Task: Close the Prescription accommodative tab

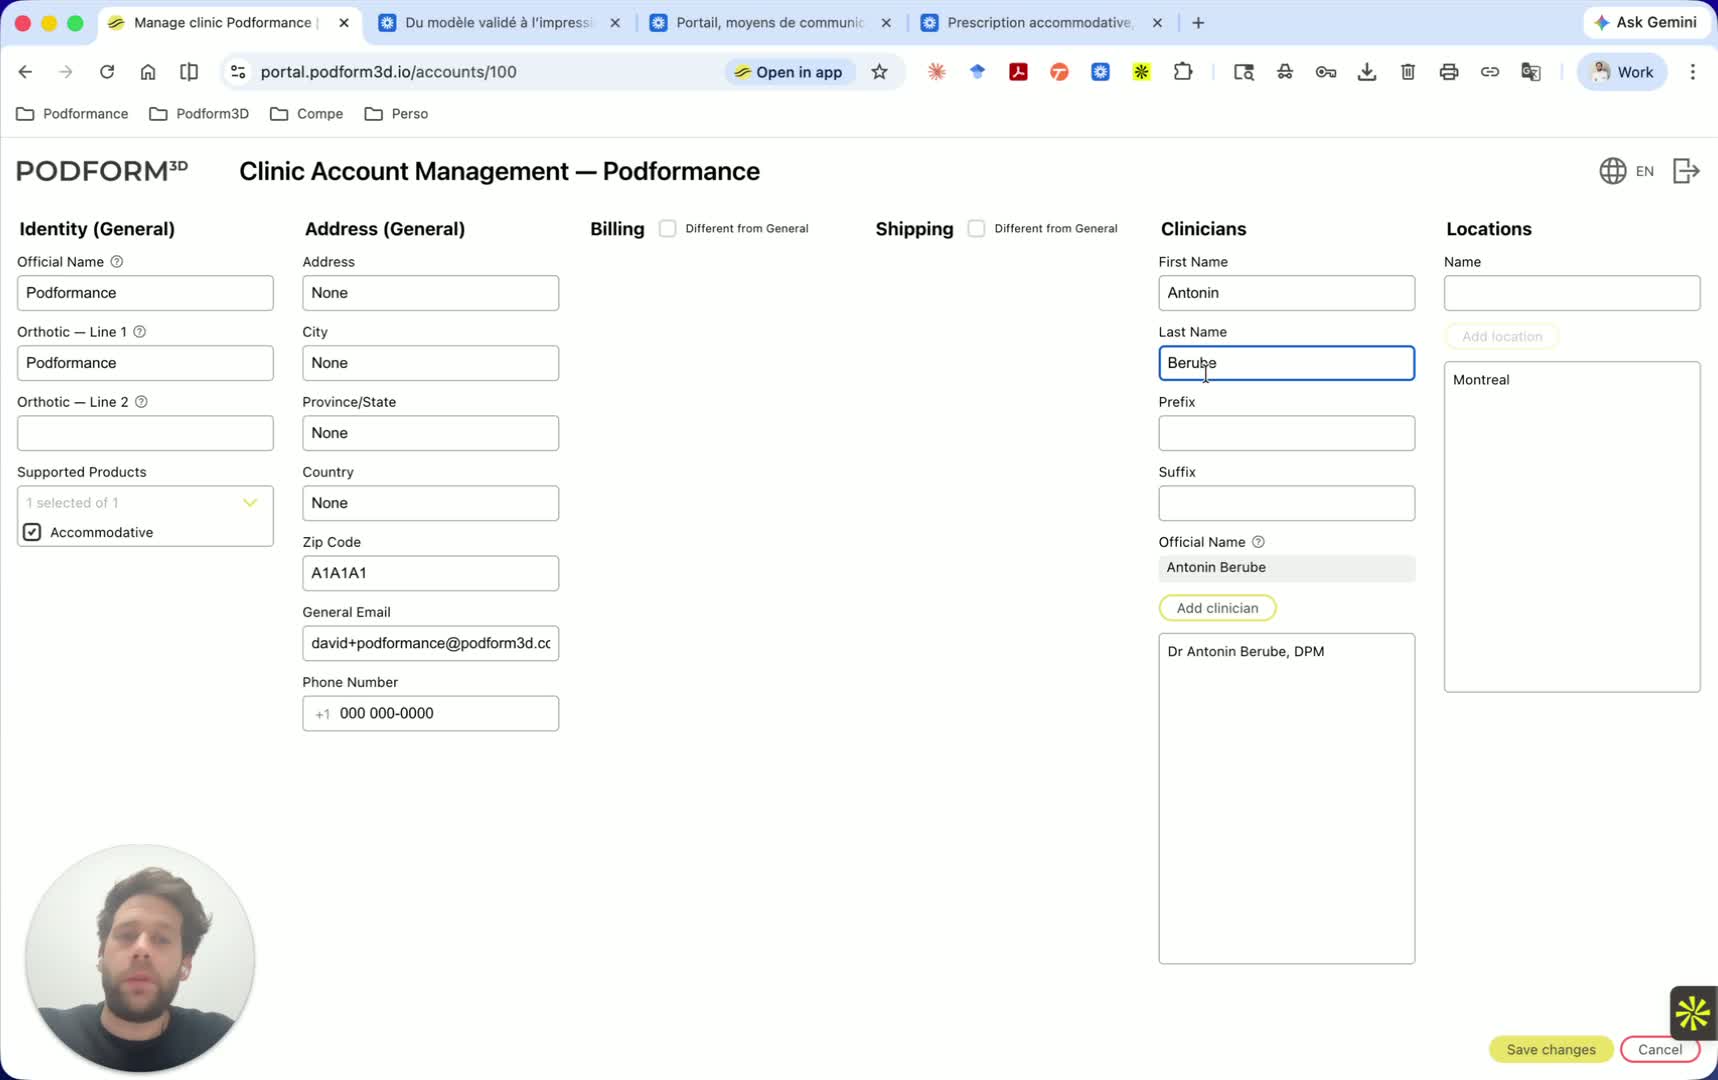Action: tap(1157, 23)
